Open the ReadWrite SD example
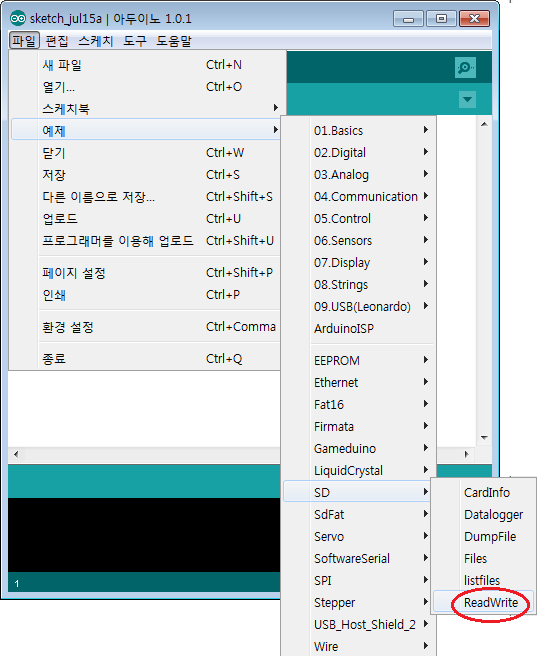Image resolution: width=537 pixels, height=656 pixels. pyautogui.click(x=483, y=602)
